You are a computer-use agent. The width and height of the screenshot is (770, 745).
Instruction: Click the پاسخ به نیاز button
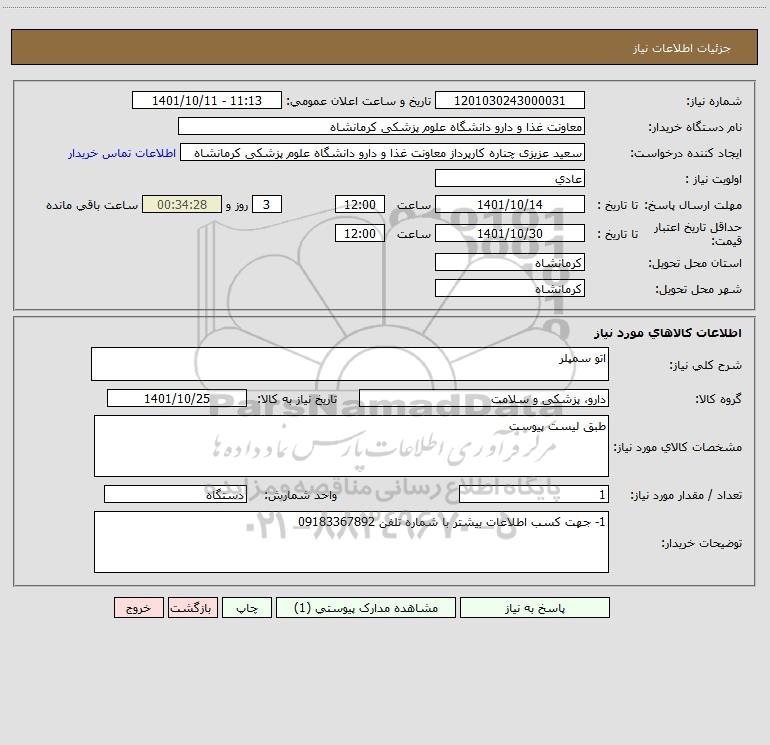tap(535, 607)
